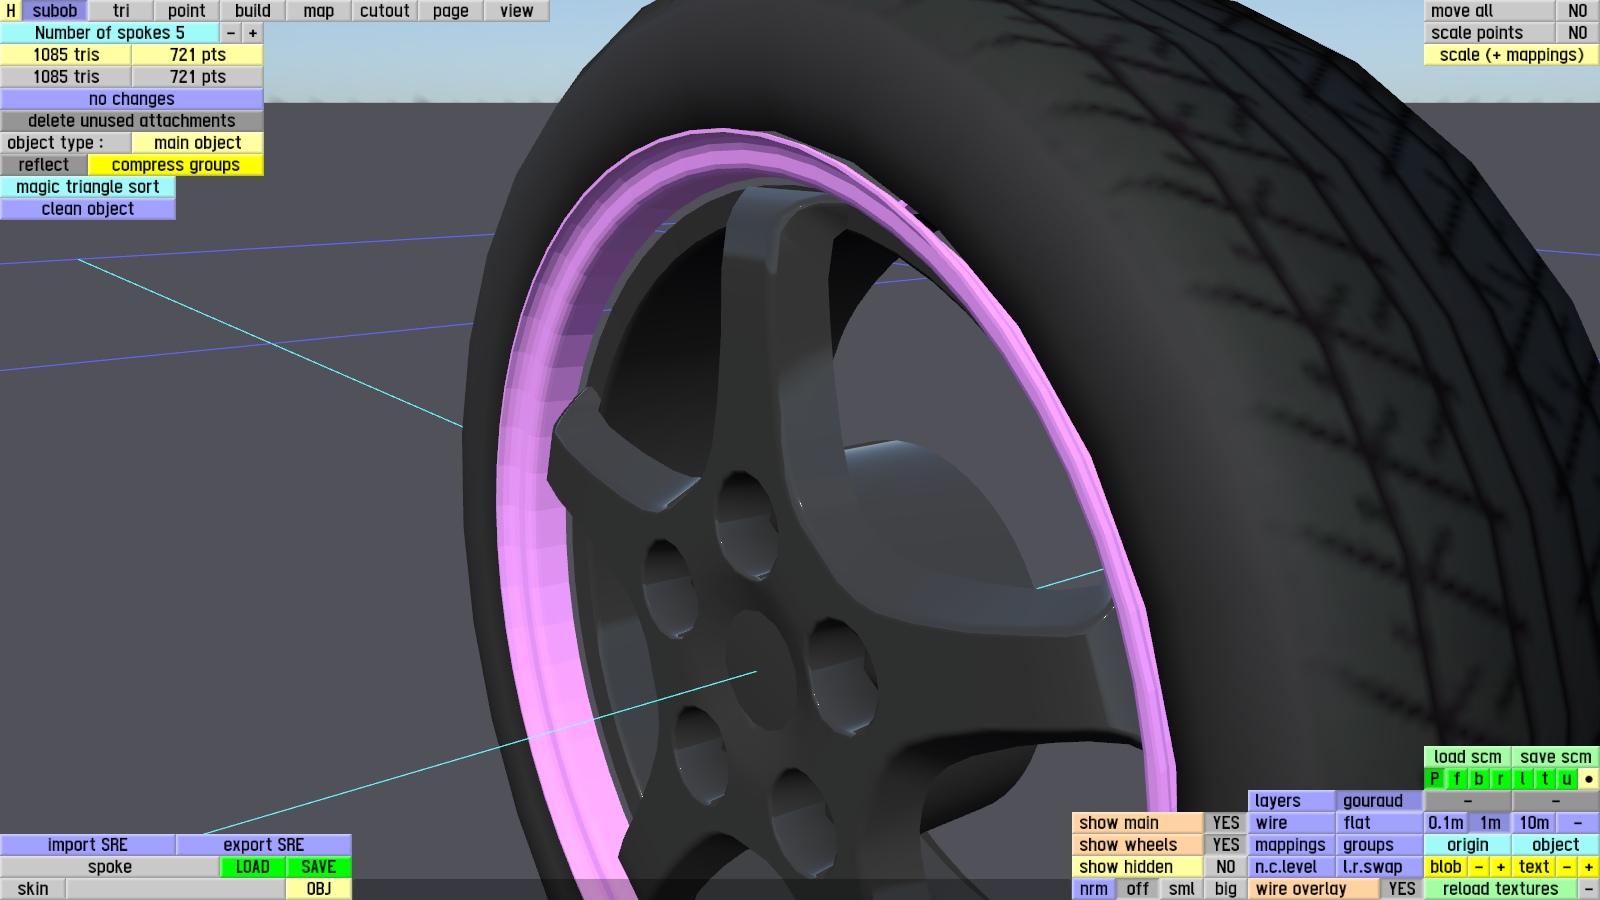
Task: Switch to the build tab
Action: [x=253, y=11]
